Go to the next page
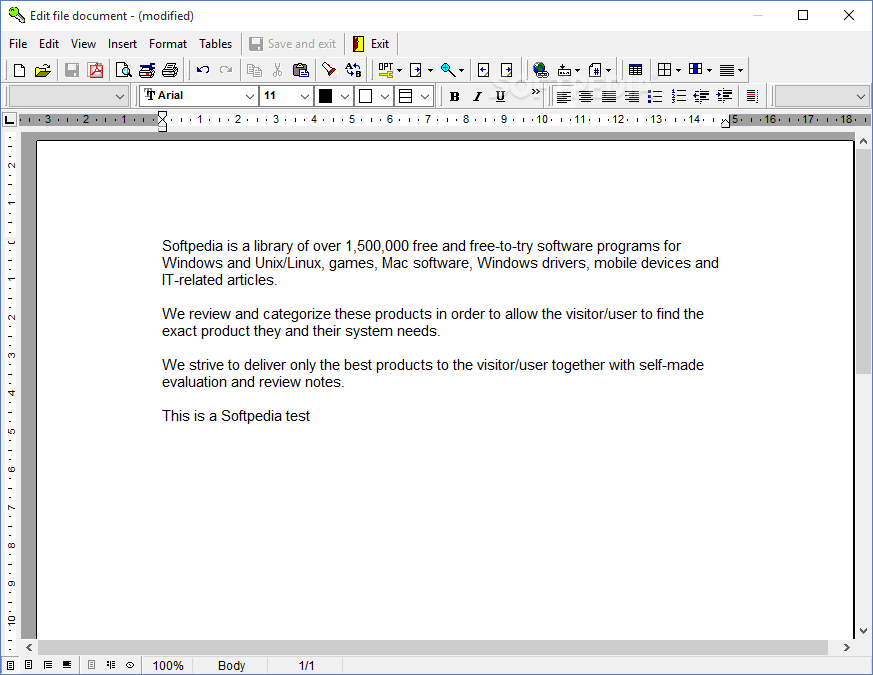 click(507, 70)
